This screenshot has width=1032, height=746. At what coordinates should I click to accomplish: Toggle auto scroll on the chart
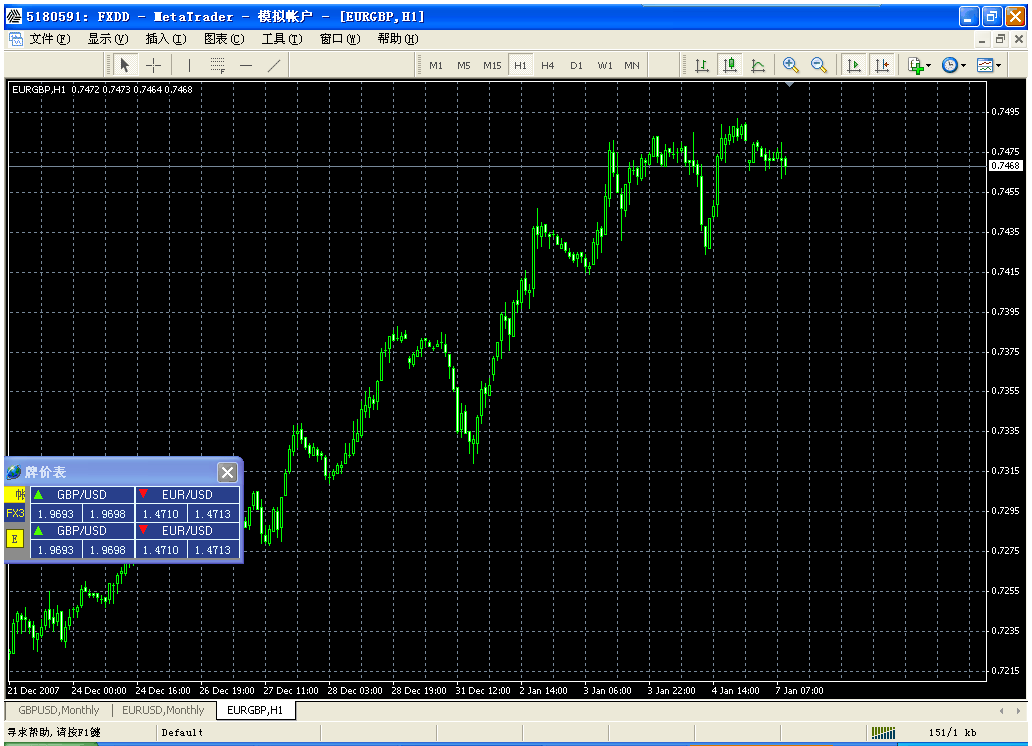point(851,64)
